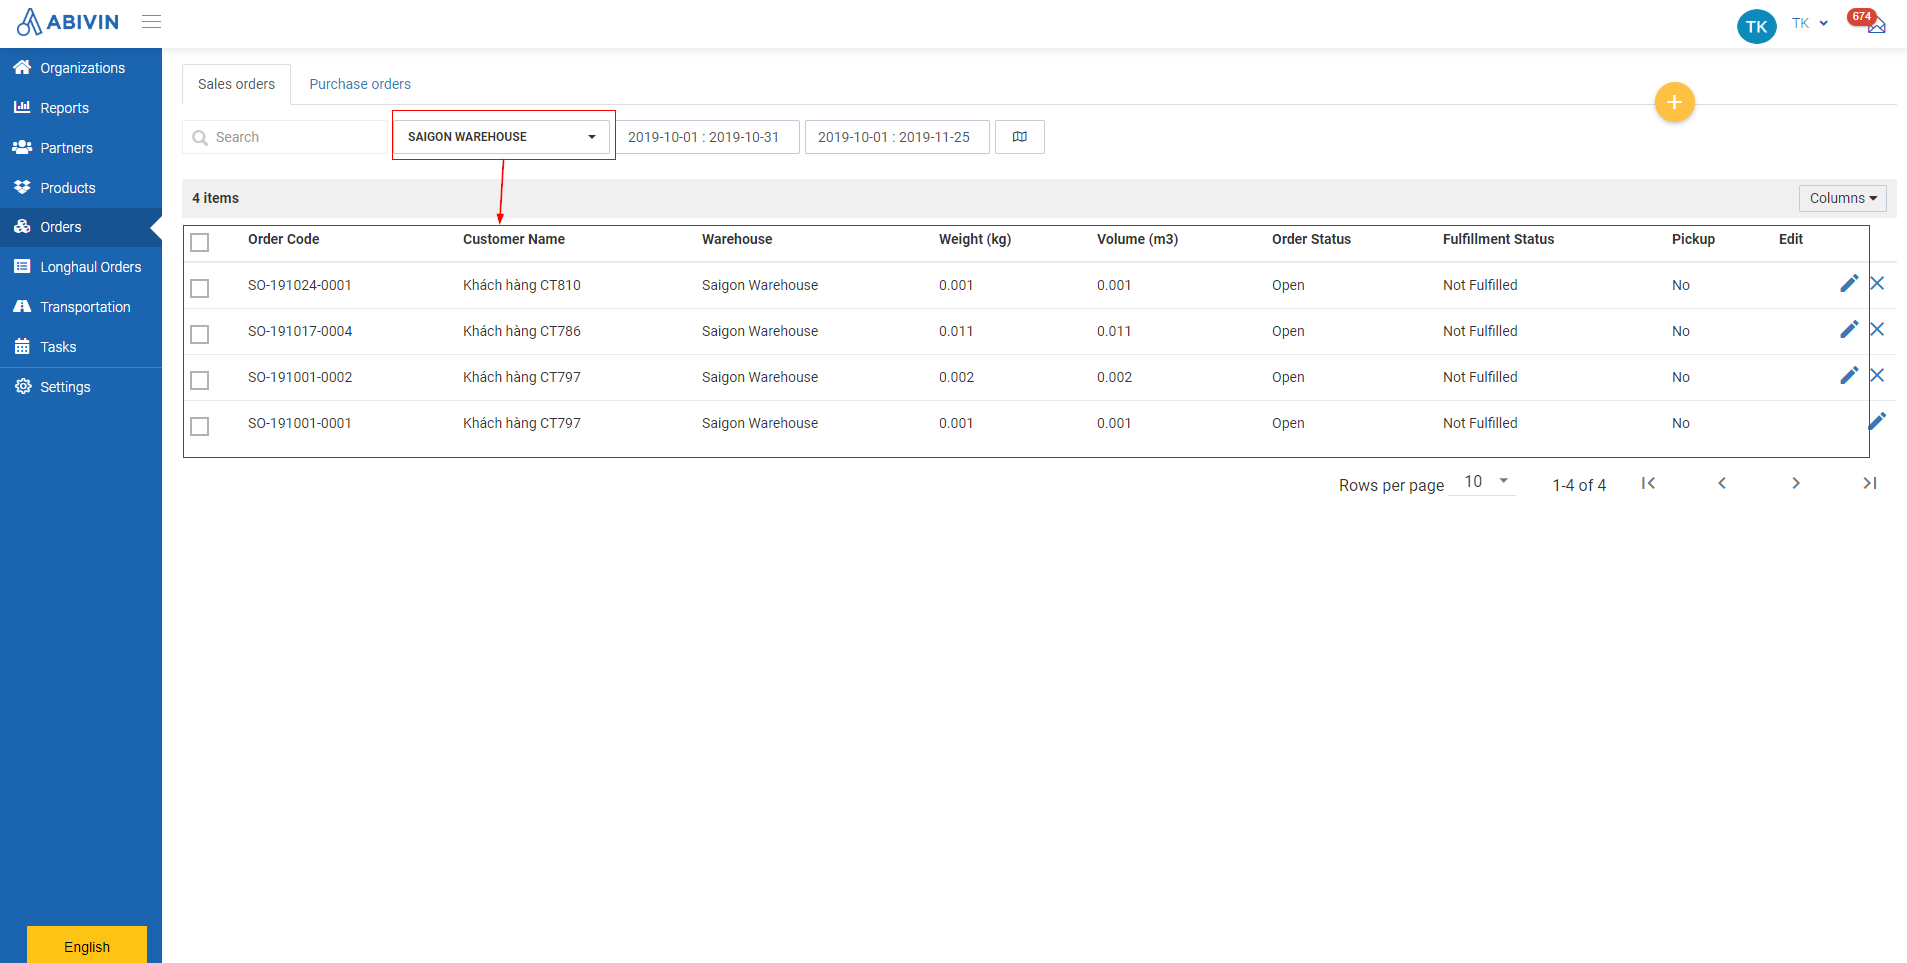The image size is (1907, 963).
Task: Go to first page of results
Action: pos(1648,483)
